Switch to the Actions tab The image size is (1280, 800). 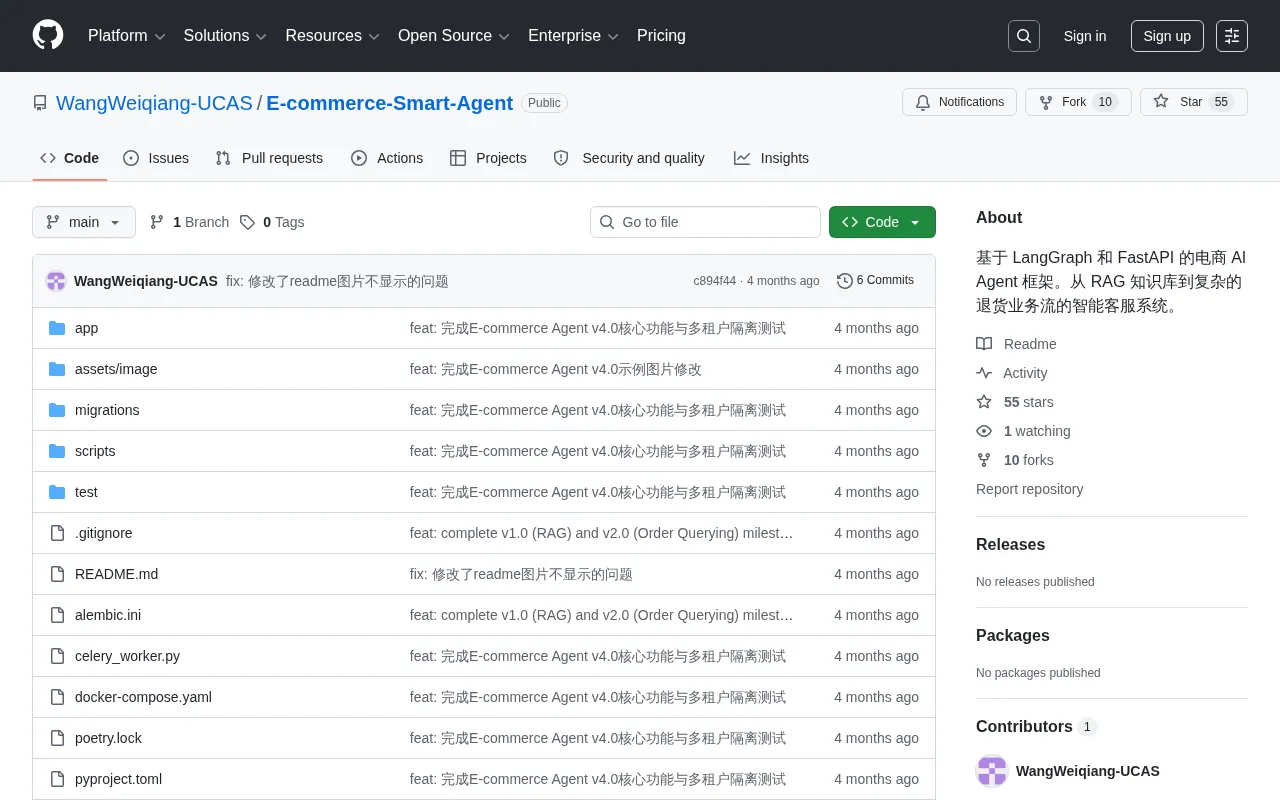pos(387,158)
